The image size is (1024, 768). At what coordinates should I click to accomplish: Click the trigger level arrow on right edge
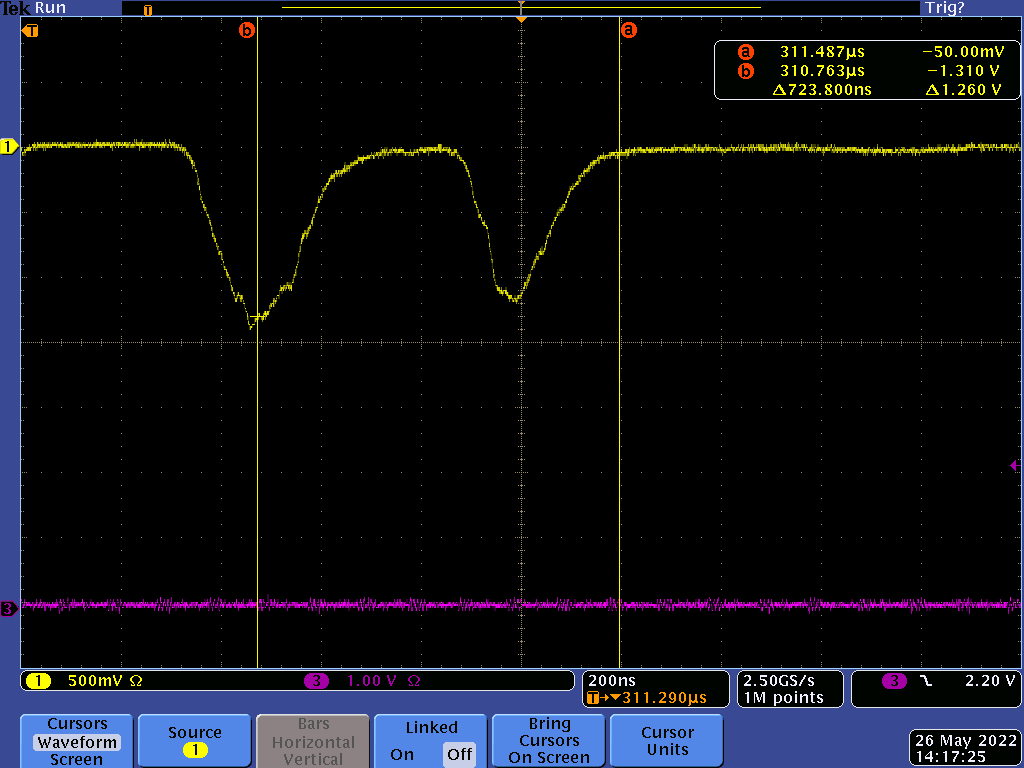coord(1014,465)
